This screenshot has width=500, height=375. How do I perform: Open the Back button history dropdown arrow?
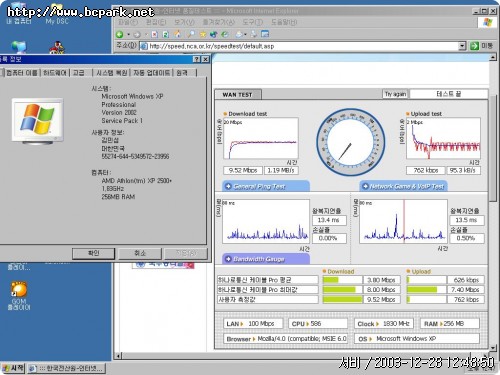pos(128,34)
